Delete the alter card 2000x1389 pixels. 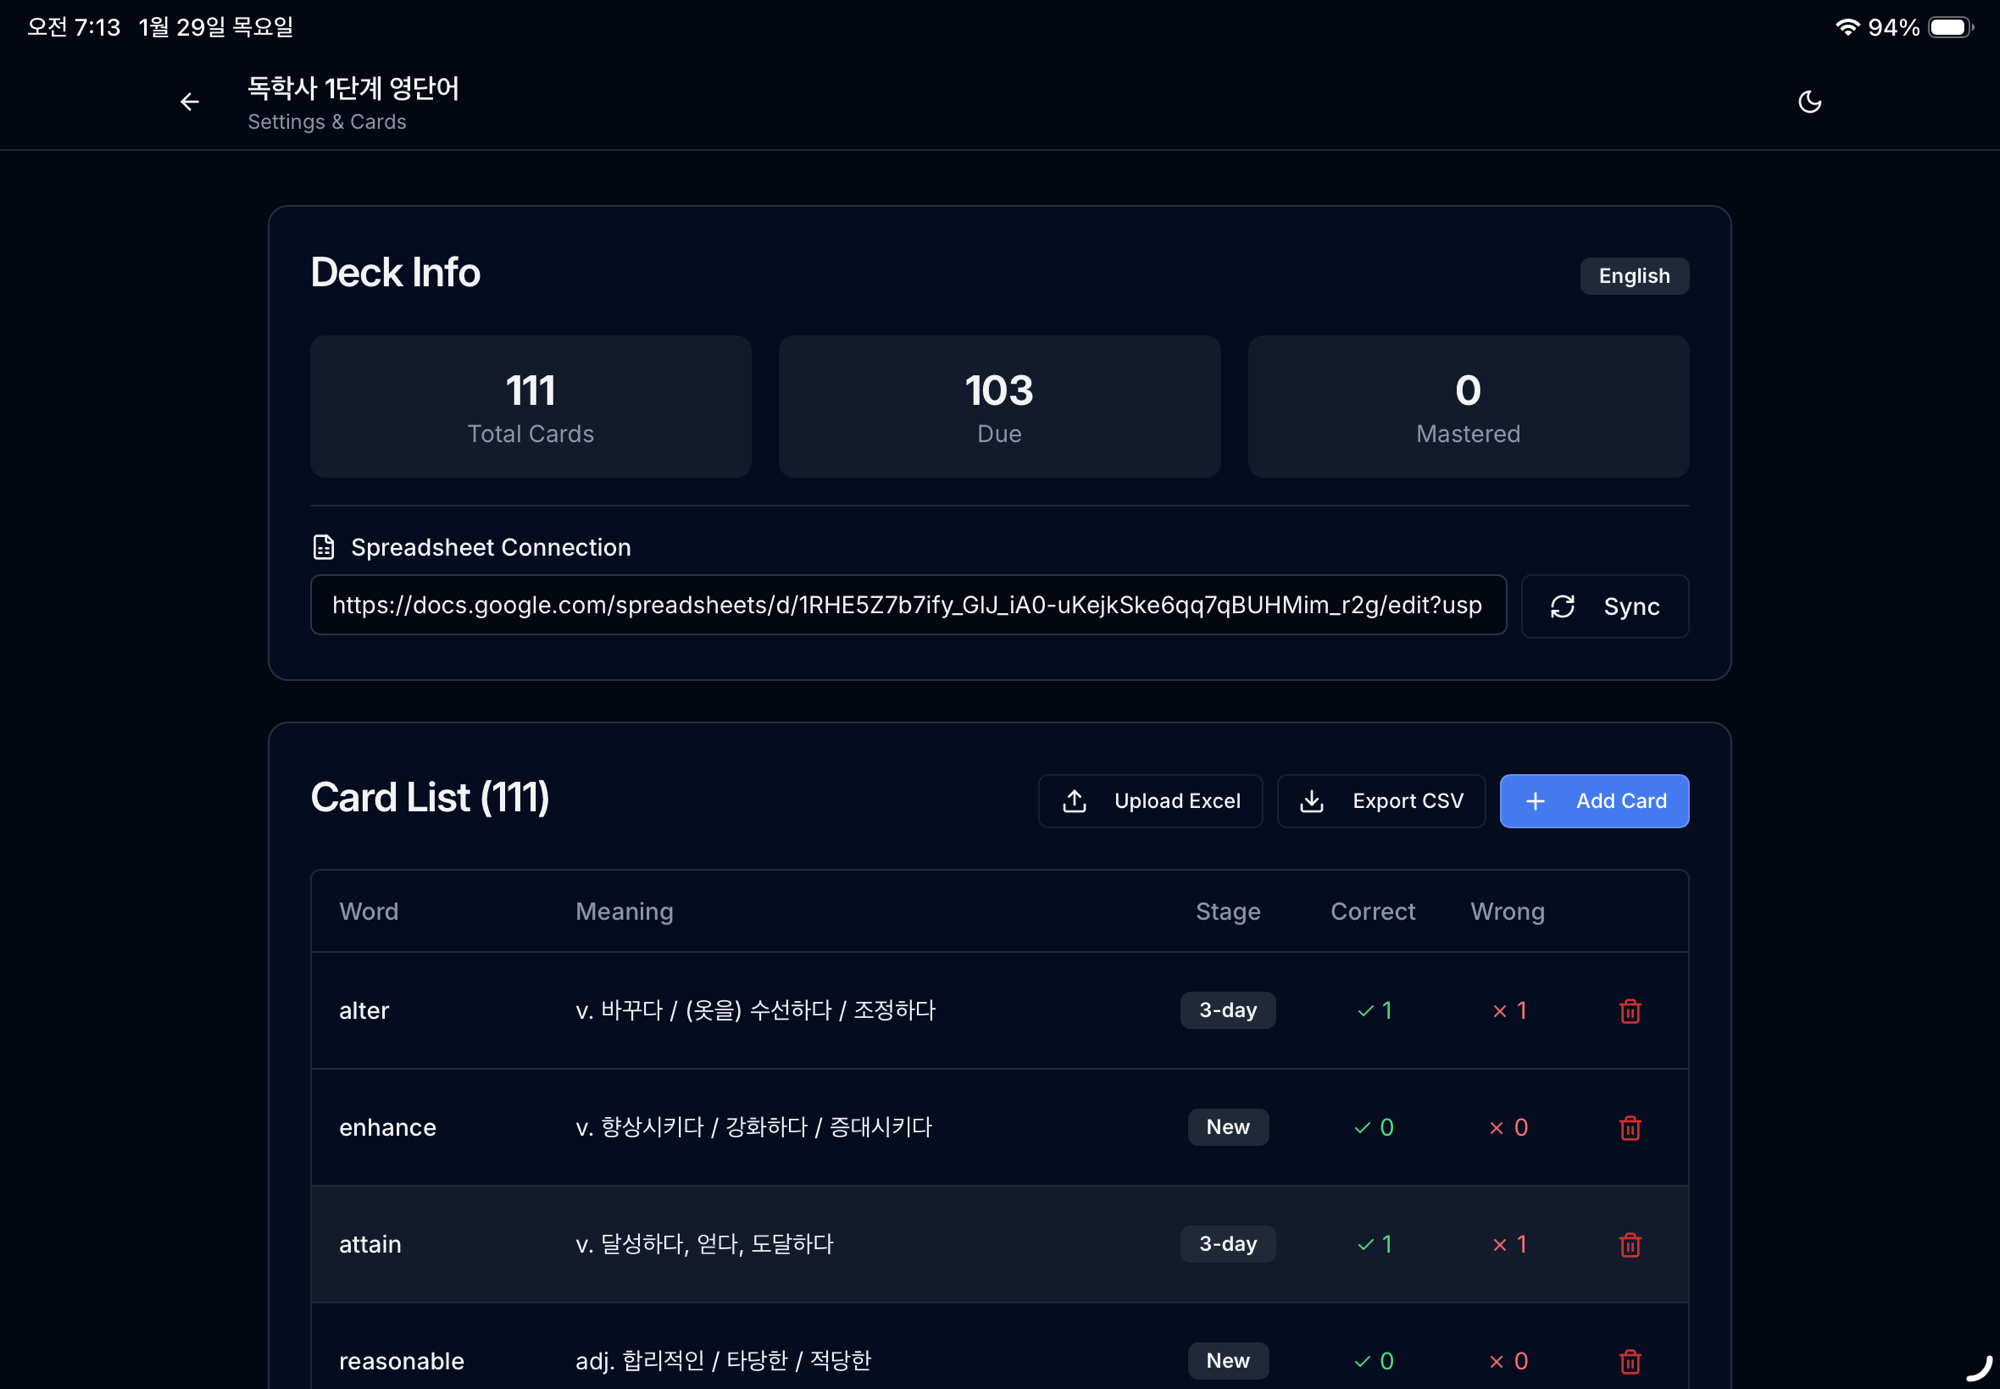(x=1629, y=1011)
